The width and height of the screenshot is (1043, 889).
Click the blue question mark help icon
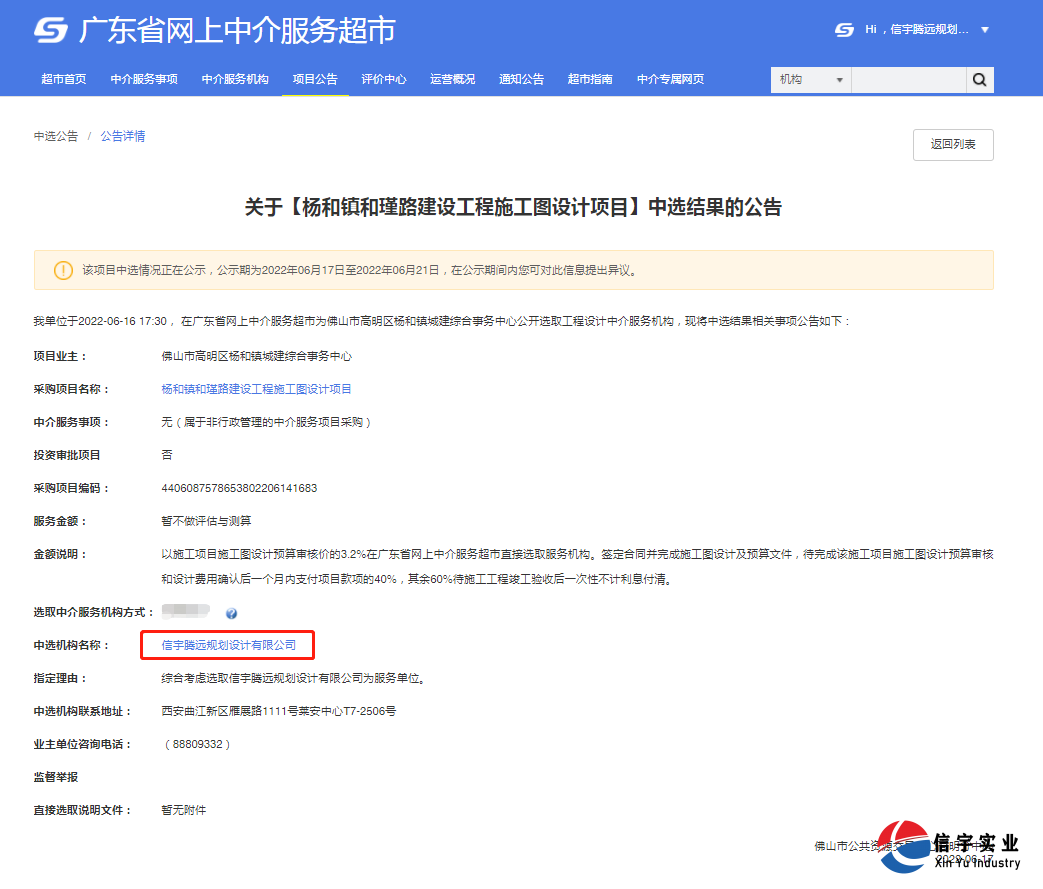click(x=233, y=614)
